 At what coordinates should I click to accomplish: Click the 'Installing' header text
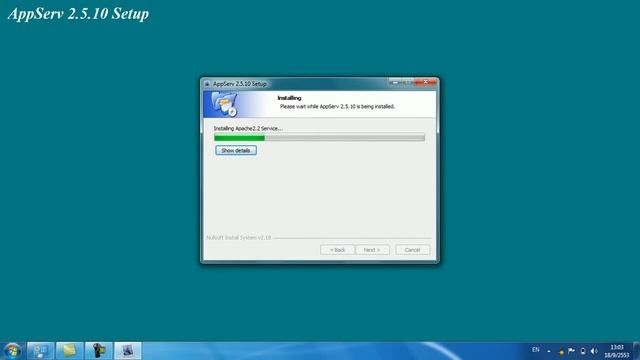[289, 98]
